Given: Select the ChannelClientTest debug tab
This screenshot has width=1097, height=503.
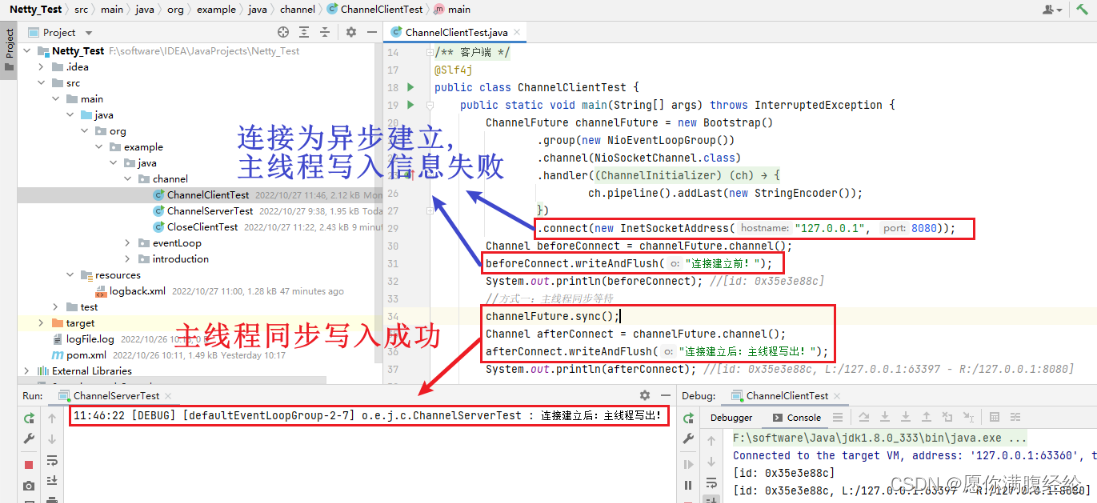Looking at the screenshot, I should click(788, 396).
